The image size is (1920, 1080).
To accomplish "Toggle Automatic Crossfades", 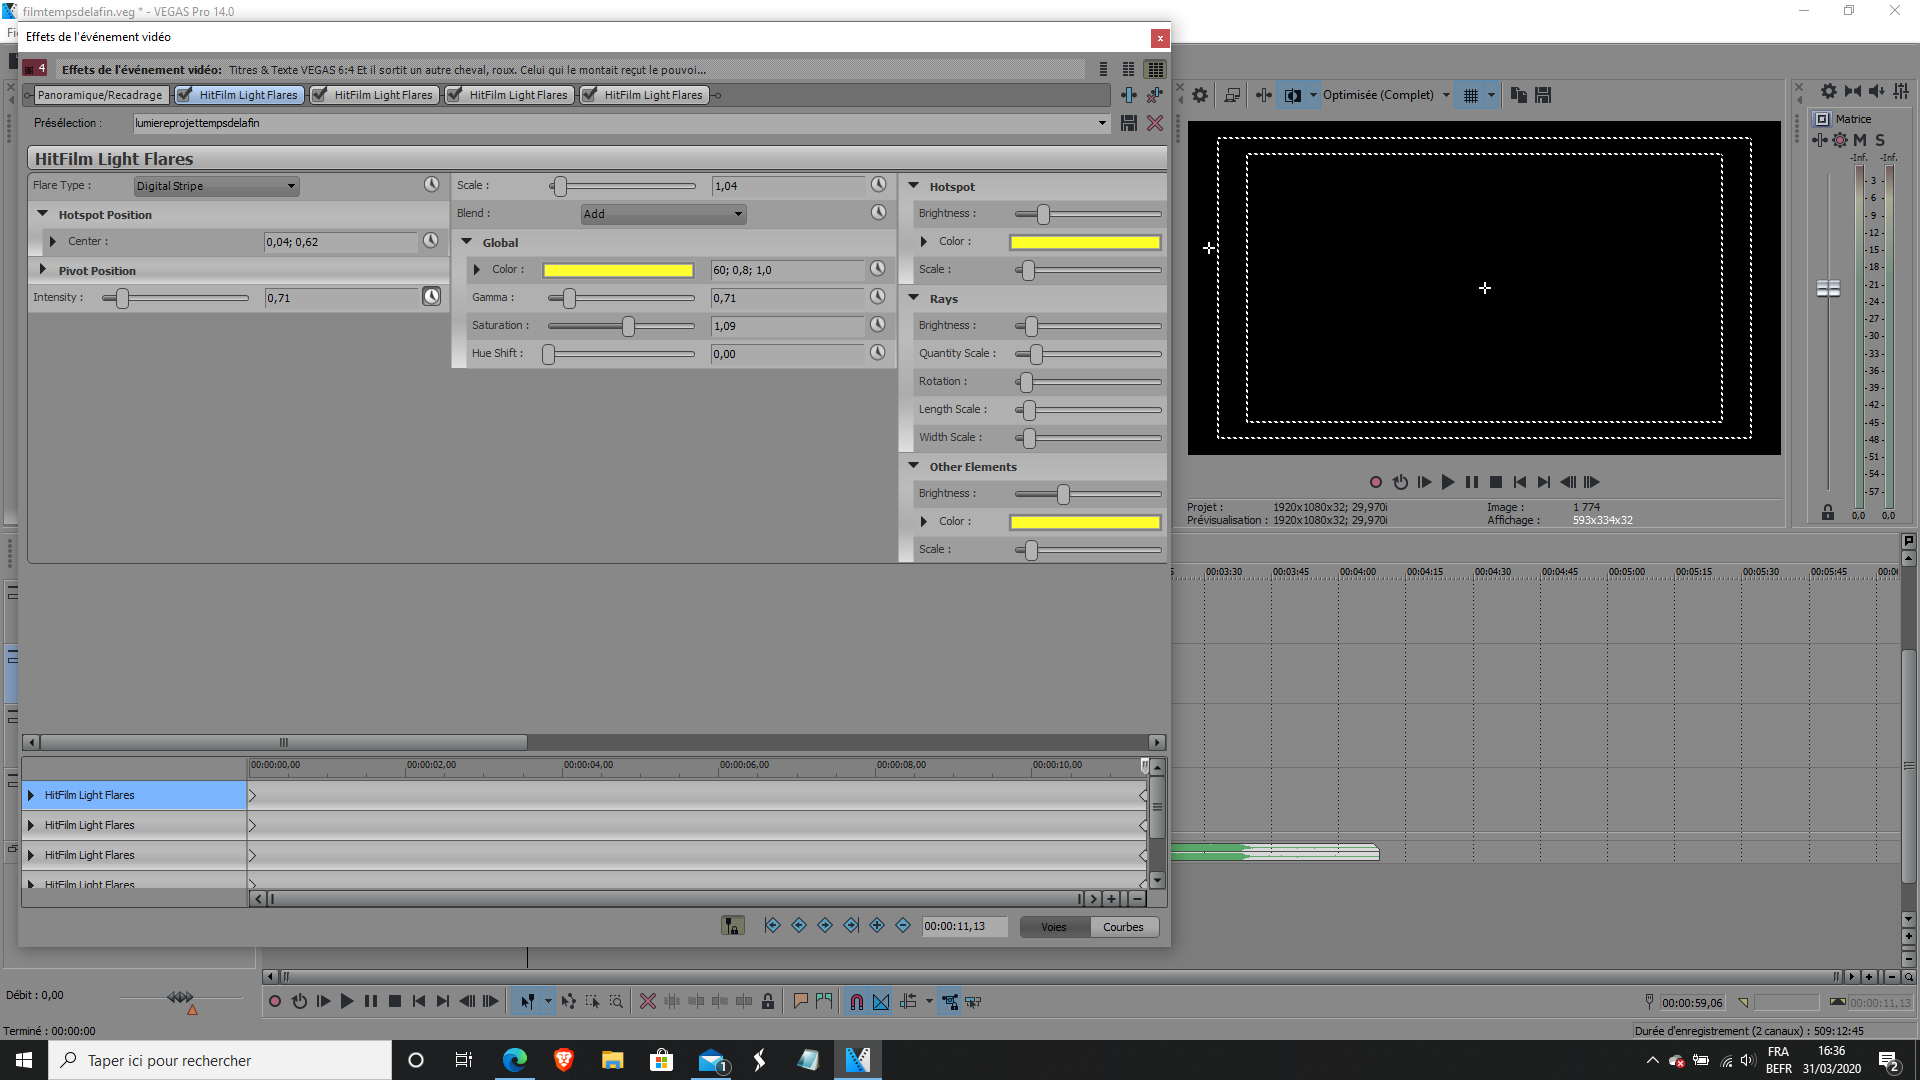I will [881, 1001].
